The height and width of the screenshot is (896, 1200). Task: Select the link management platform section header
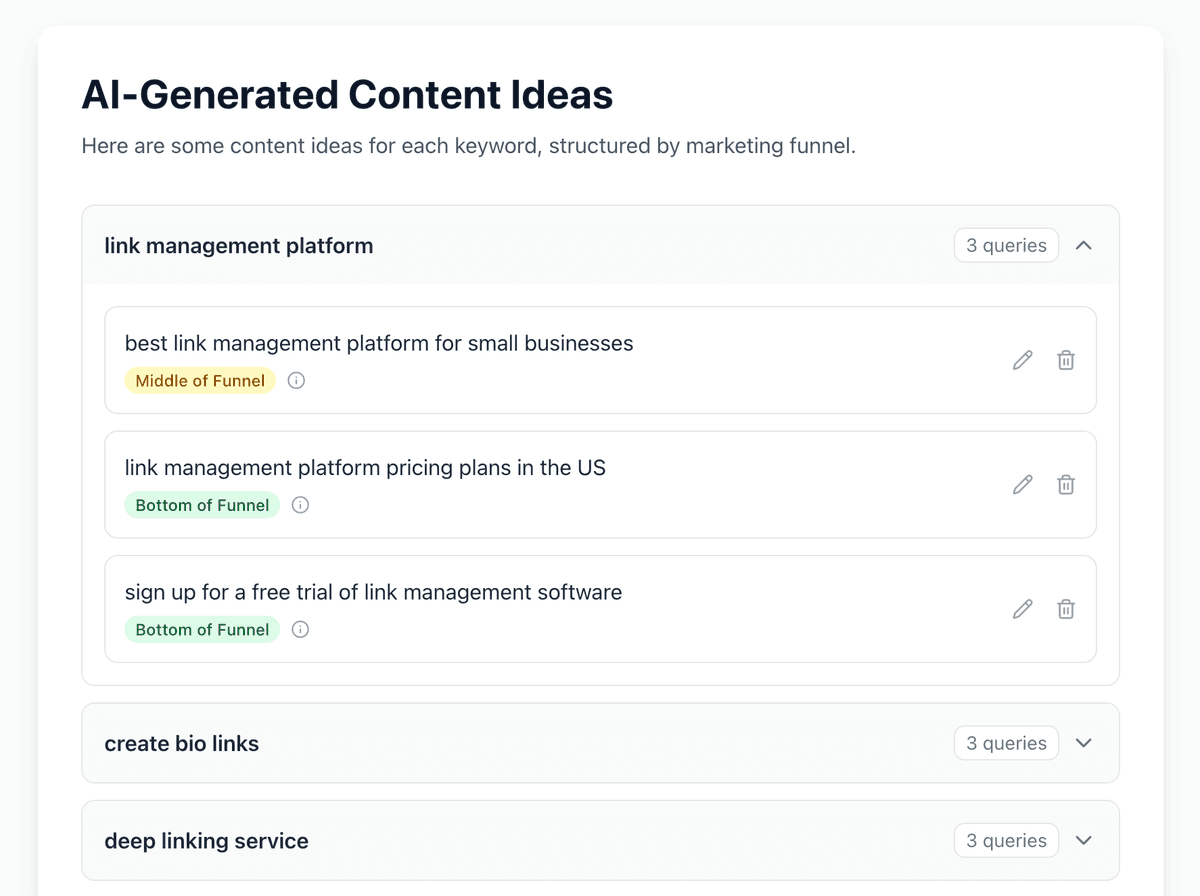pos(238,245)
